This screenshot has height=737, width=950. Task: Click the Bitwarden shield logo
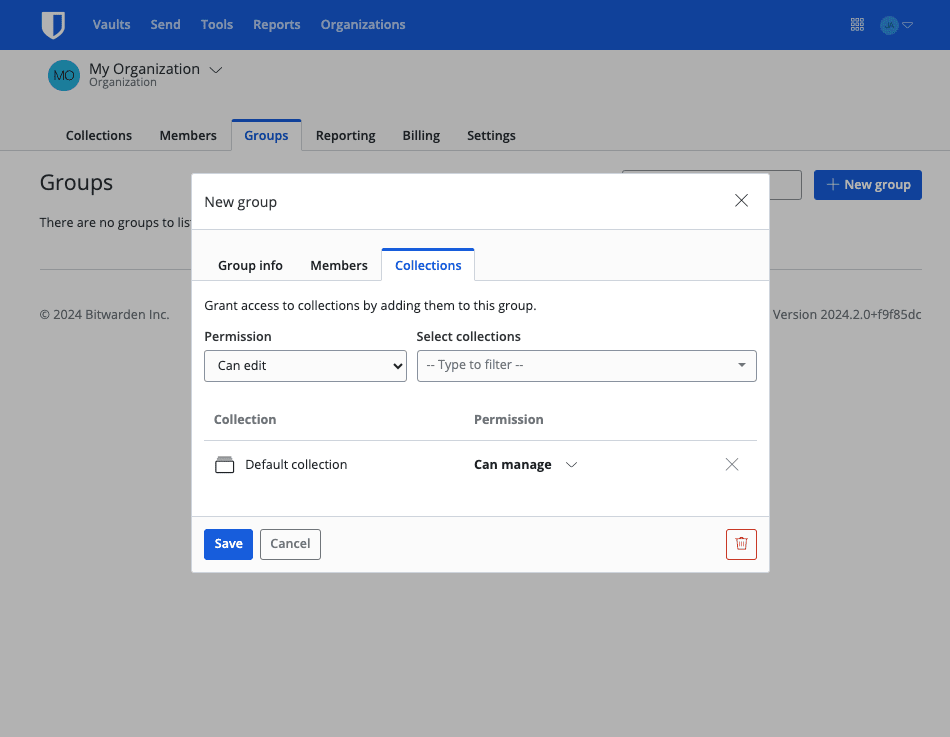click(x=53, y=24)
